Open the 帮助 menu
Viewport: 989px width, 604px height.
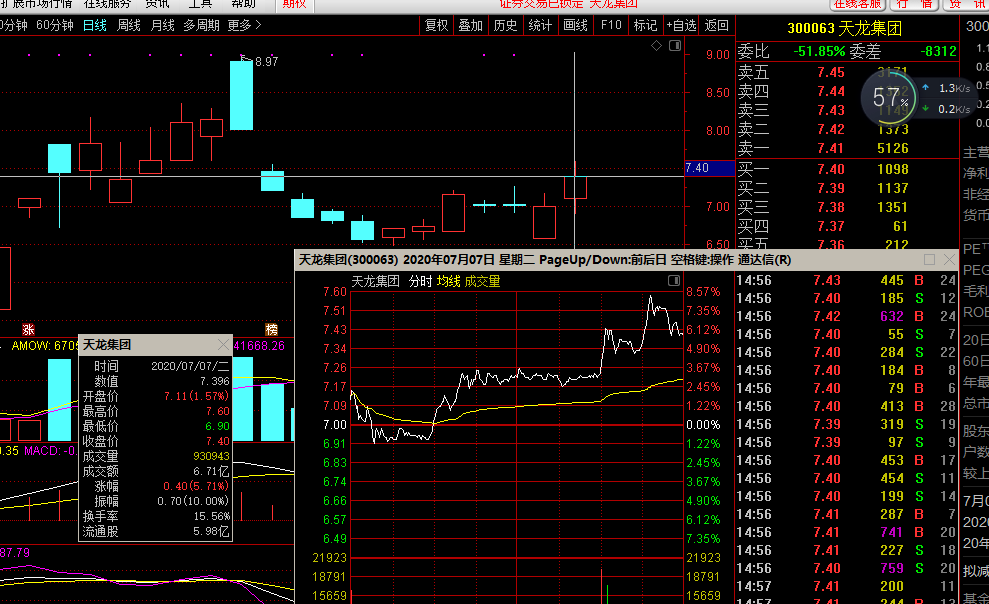[243, 4]
